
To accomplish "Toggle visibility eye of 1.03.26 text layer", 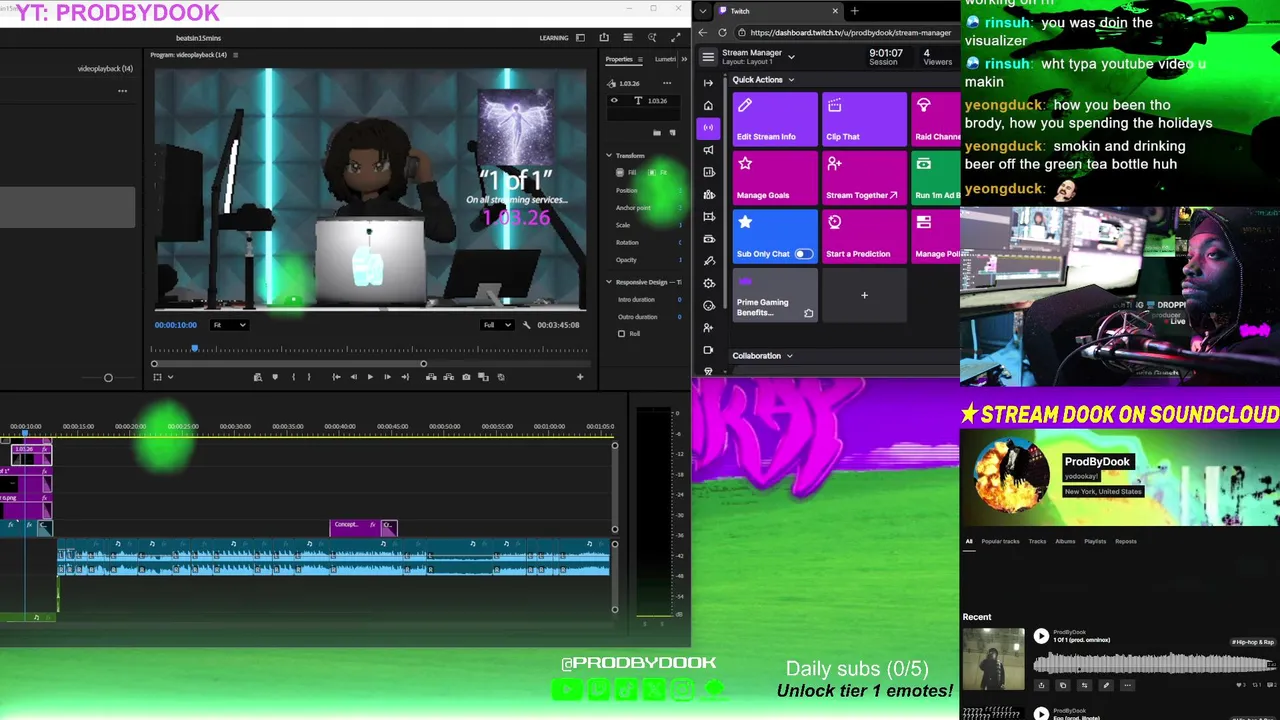I will pos(614,100).
